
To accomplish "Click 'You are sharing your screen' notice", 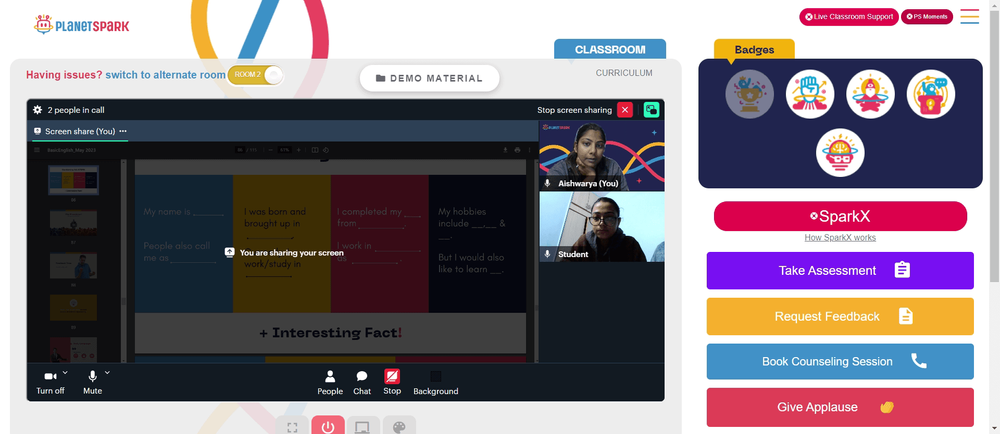I will (284, 253).
